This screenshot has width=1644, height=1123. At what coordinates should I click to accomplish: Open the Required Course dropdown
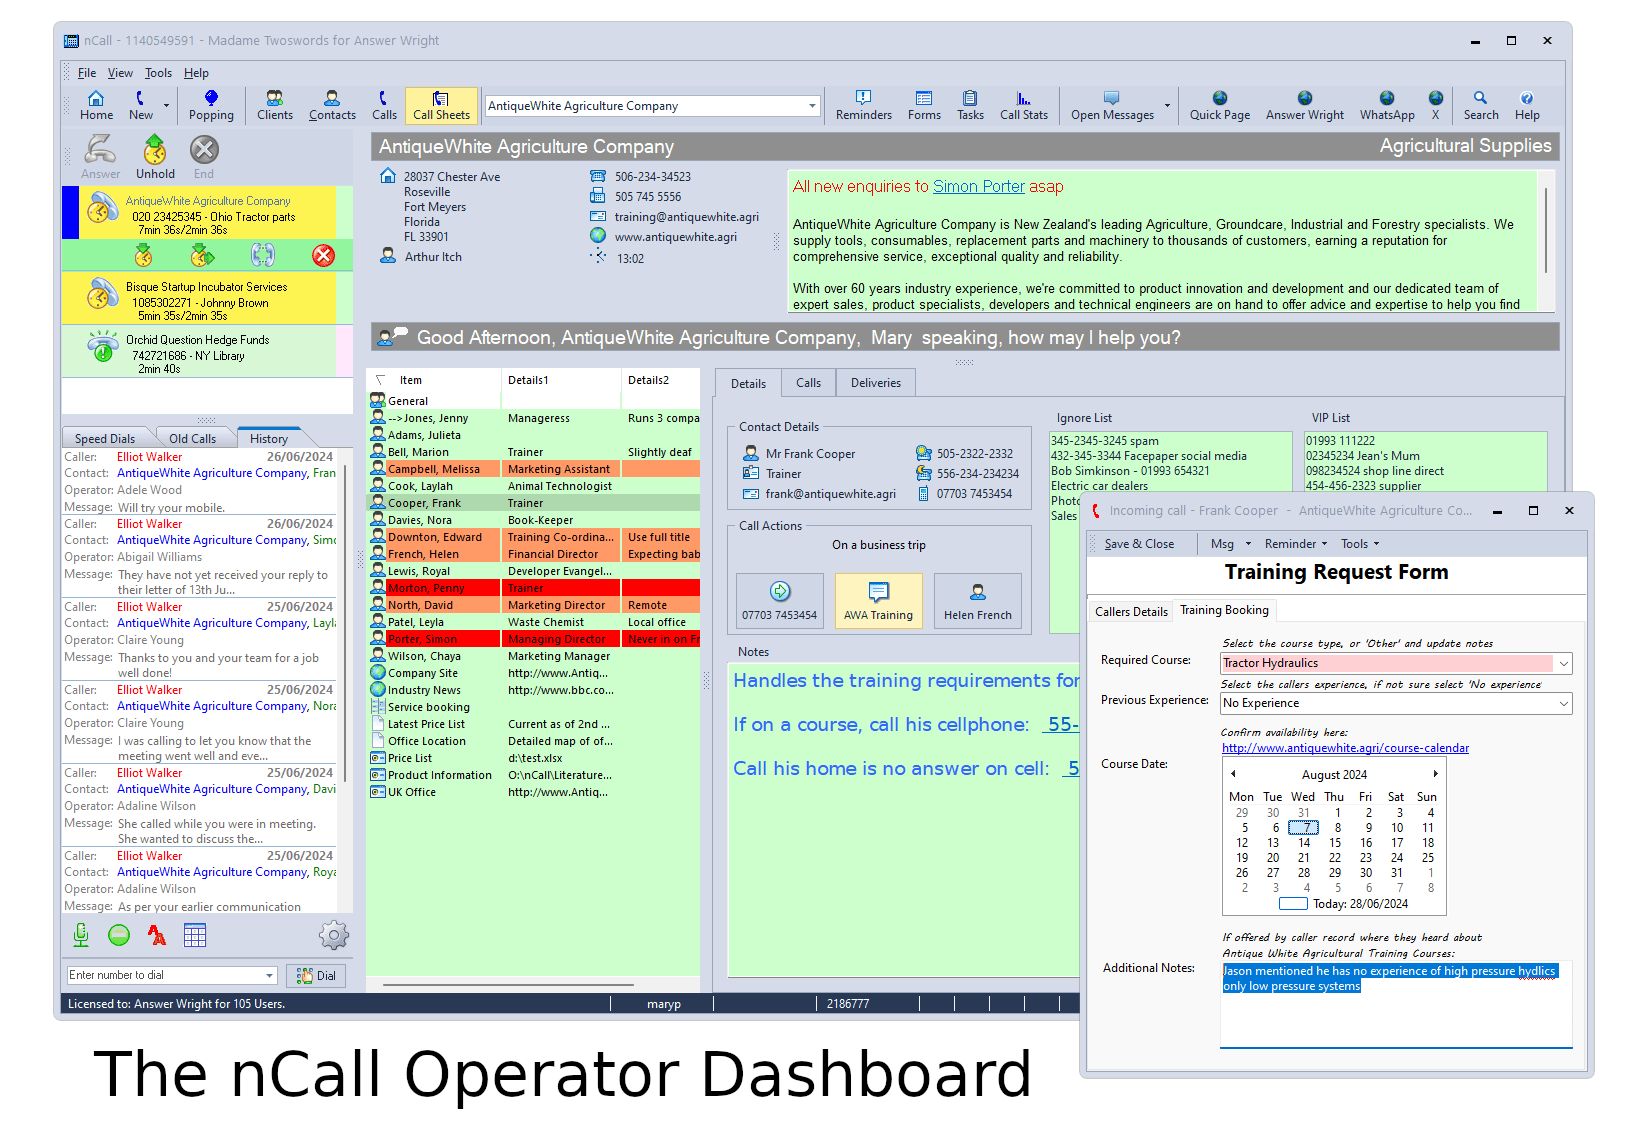(x=1563, y=663)
